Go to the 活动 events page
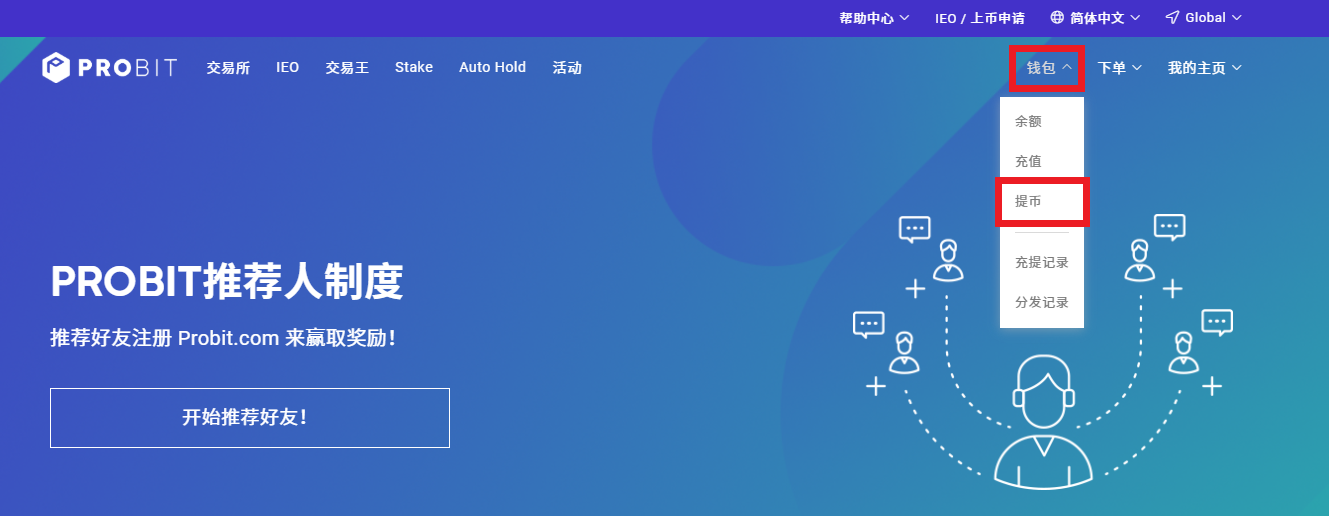Viewport: 1329px width, 516px height. pos(567,68)
